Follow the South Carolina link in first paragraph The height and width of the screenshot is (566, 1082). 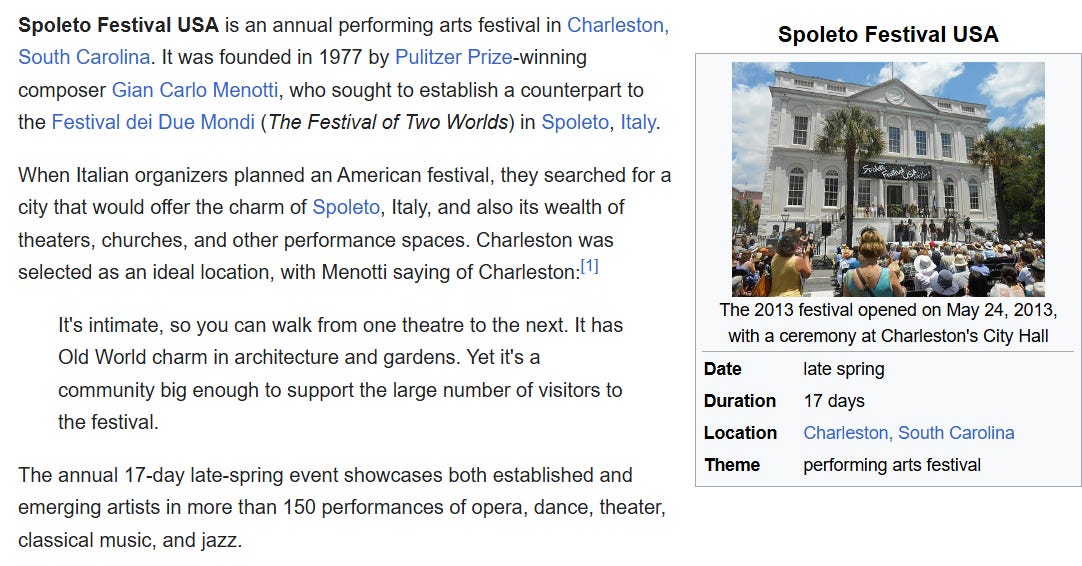coord(83,57)
